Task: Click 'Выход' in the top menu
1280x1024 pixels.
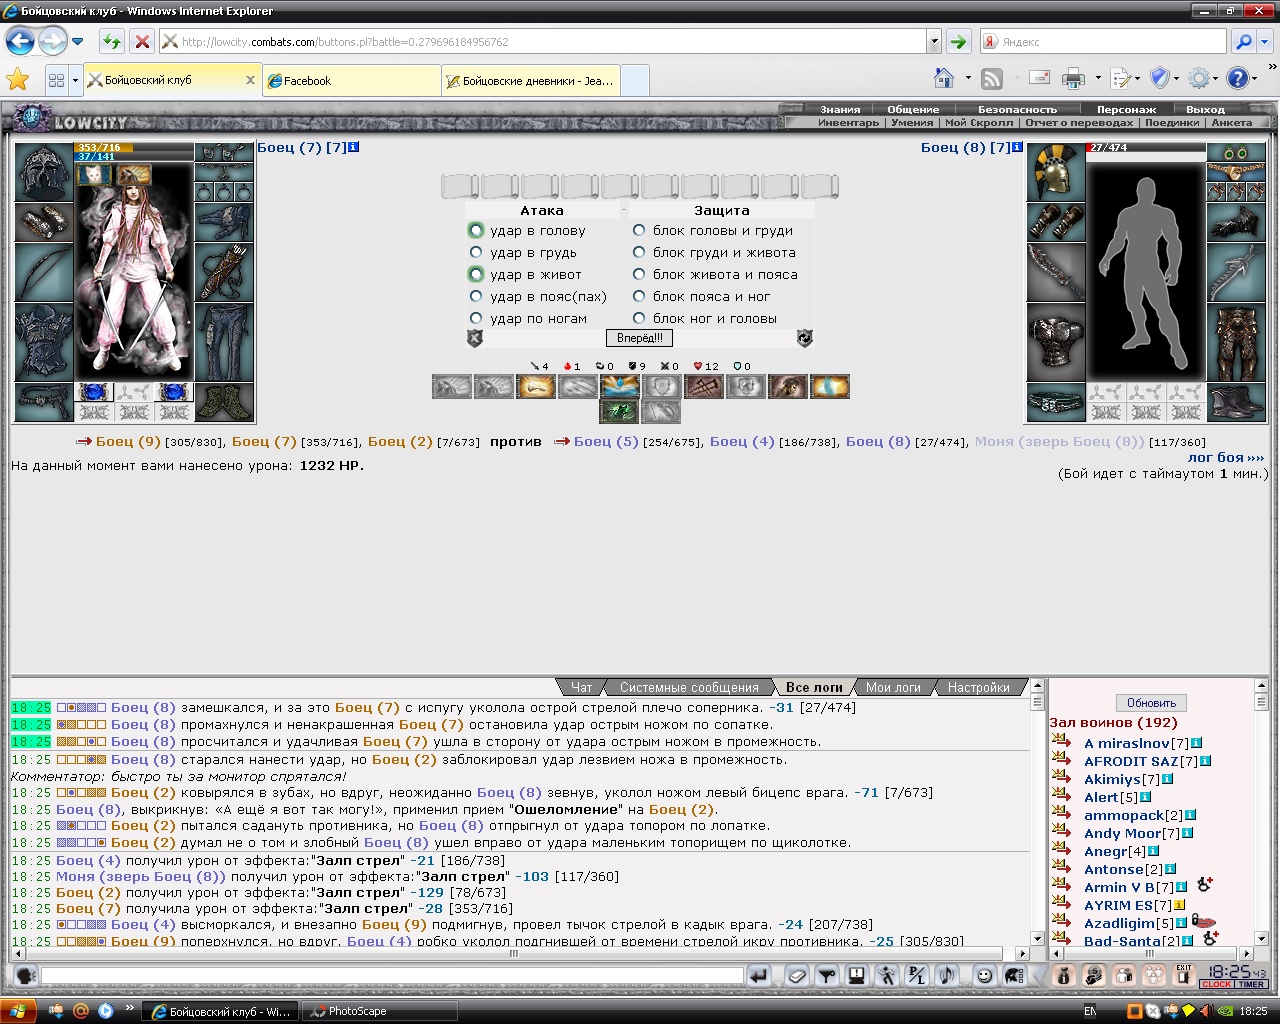Action: point(1205,109)
